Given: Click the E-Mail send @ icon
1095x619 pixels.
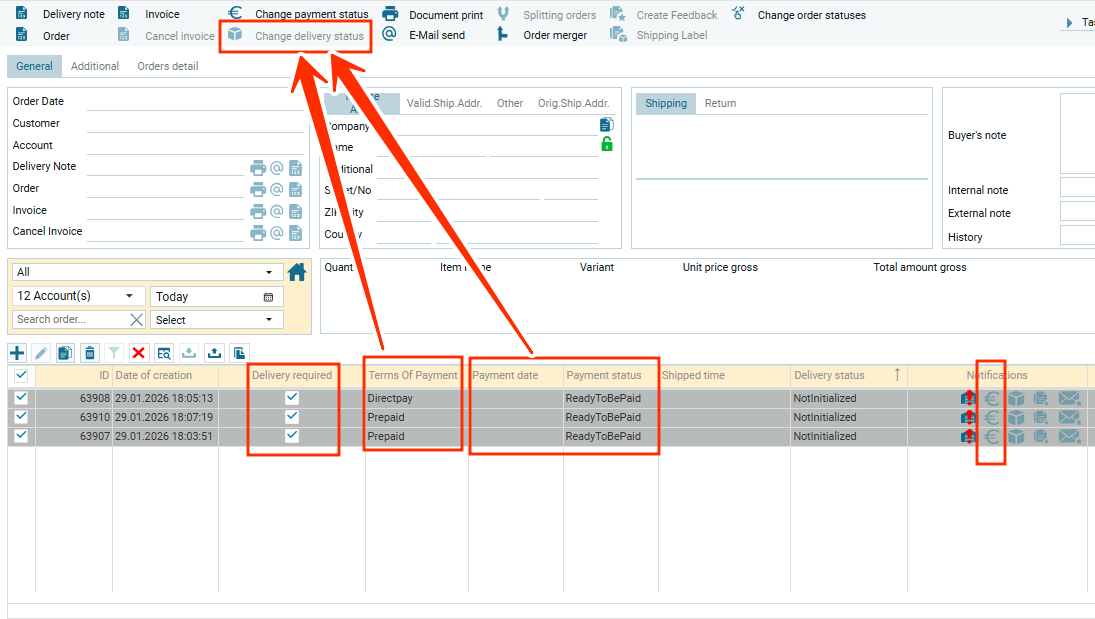Looking at the screenshot, I should click(x=390, y=35).
